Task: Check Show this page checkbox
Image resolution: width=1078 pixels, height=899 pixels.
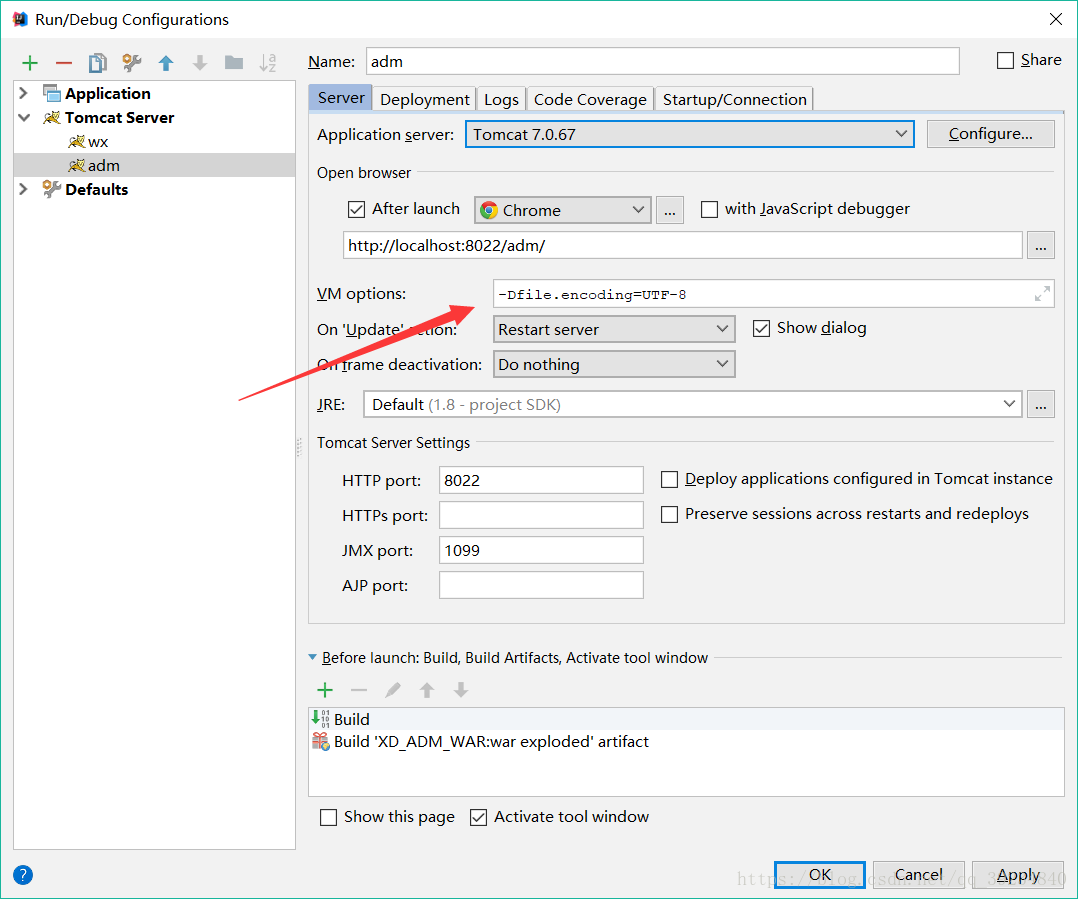Action: pos(329,817)
